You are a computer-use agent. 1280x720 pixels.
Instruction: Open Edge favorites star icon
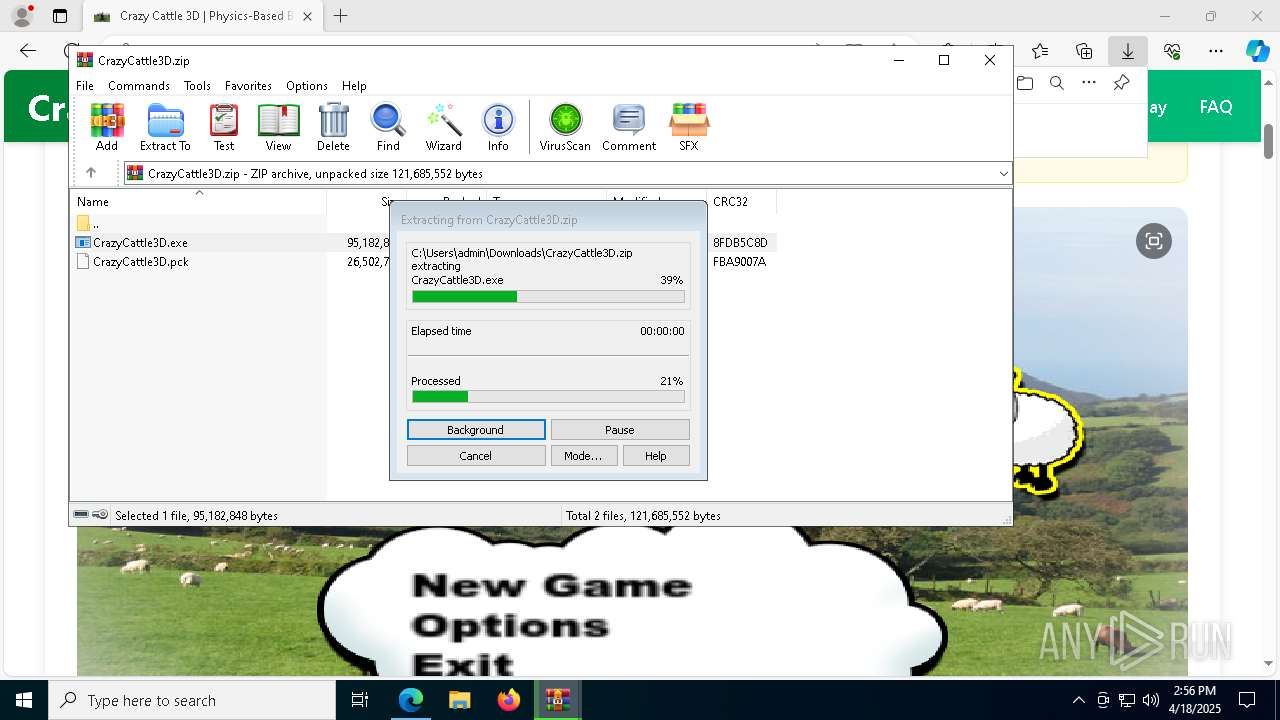click(x=1040, y=51)
